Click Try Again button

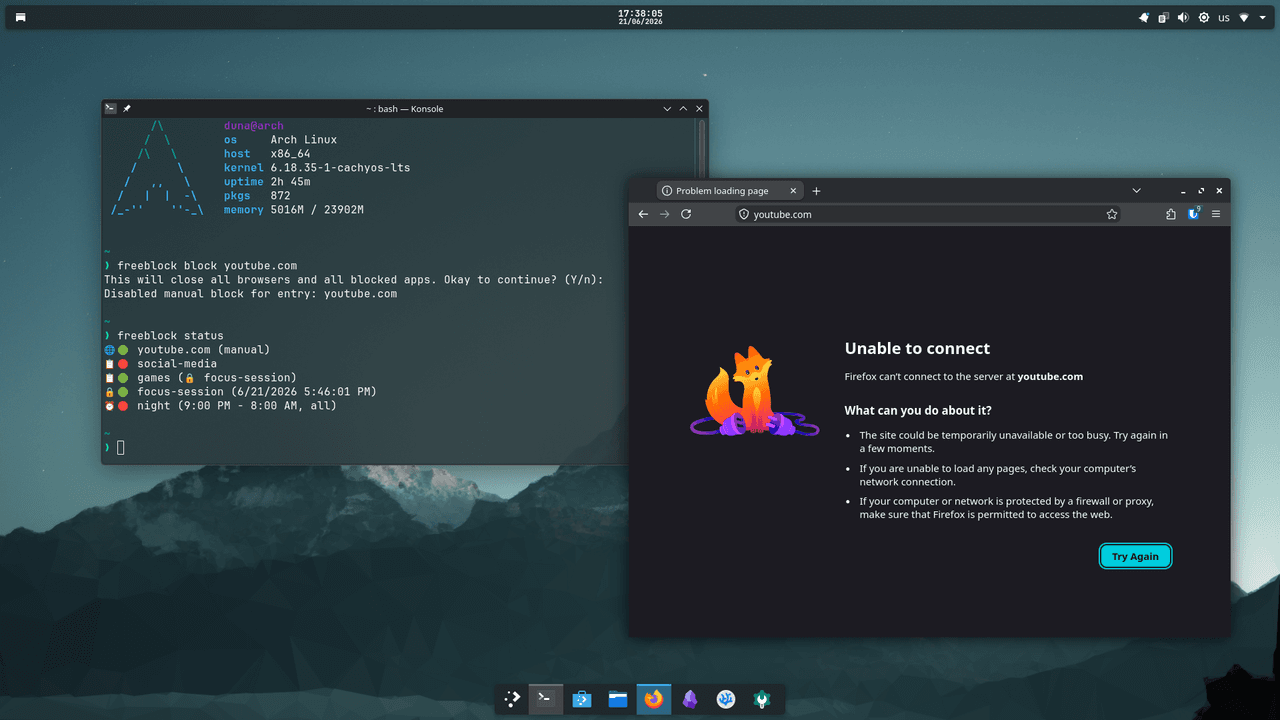click(x=1135, y=557)
